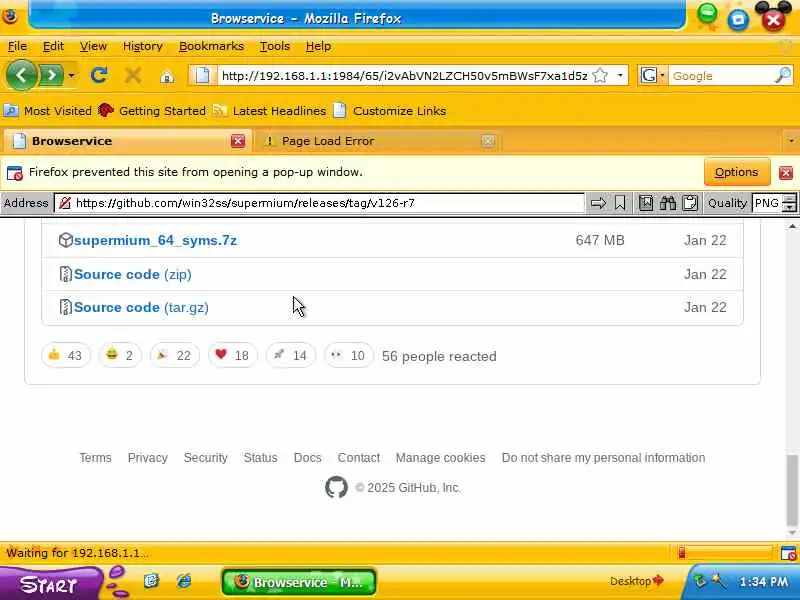The height and width of the screenshot is (600, 800).
Task: Click the Windows Start button
Action: (51, 584)
